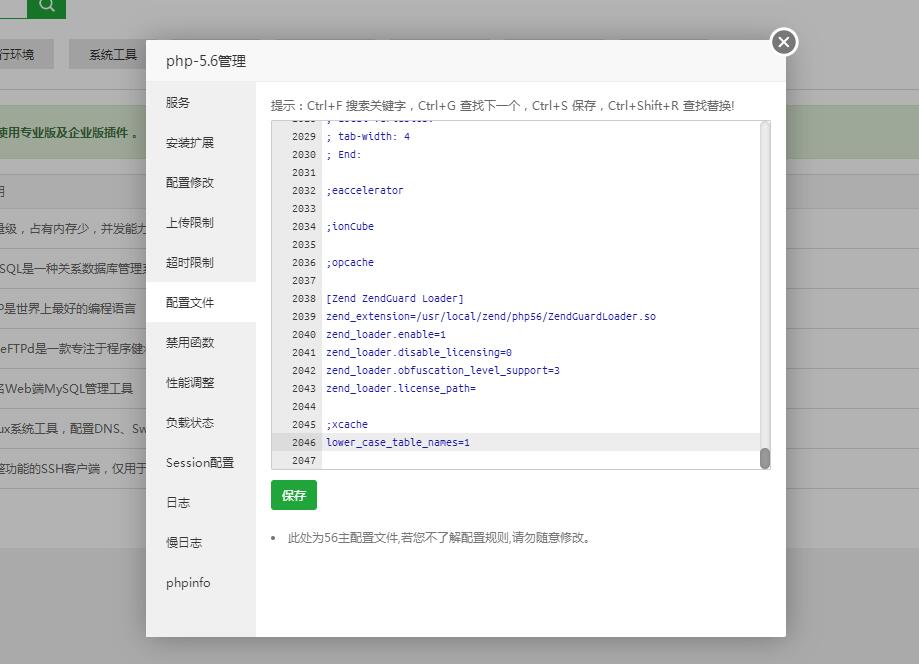
Task: Place cursor on lower_case_table_names=1 line
Action: tap(398, 442)
